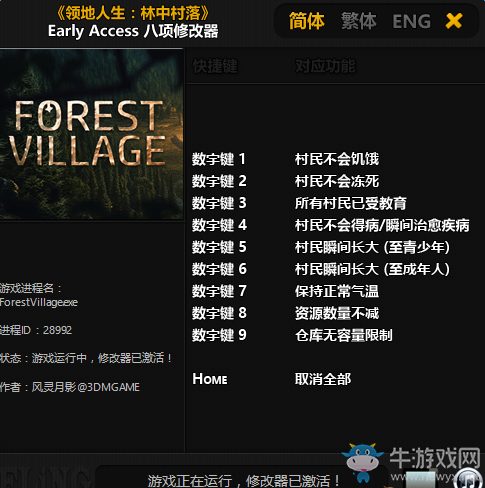Click the blue cow mascot icon

point(363,462)
